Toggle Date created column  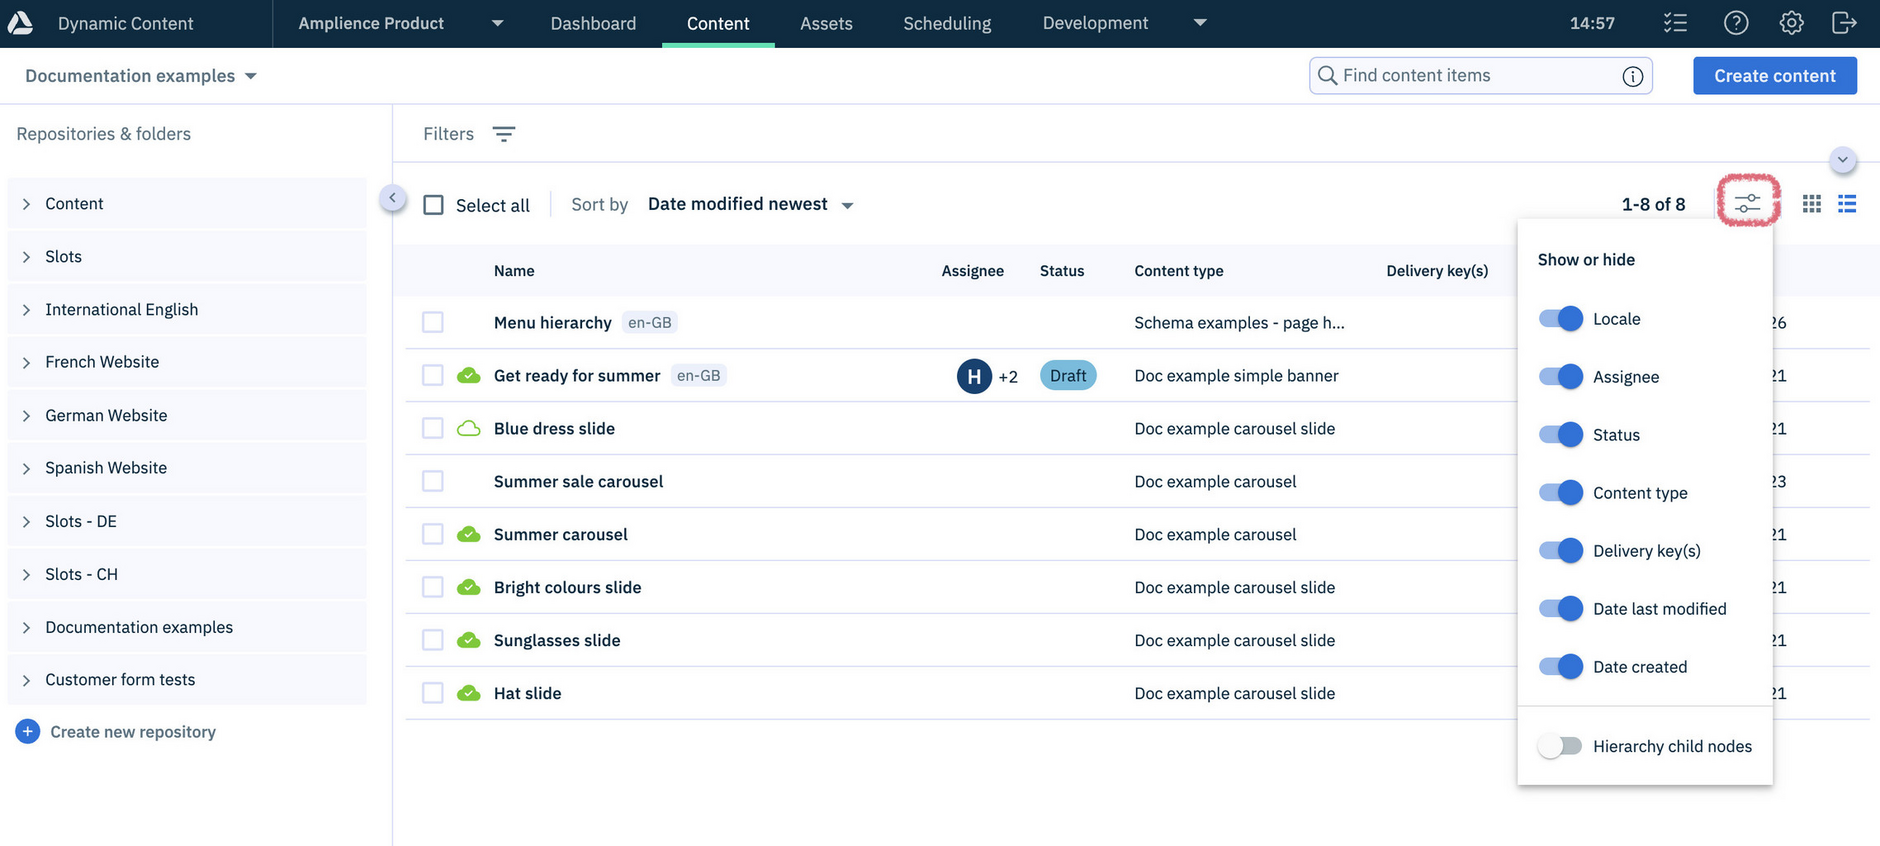pyautogui.click(x=1560, y=667)
